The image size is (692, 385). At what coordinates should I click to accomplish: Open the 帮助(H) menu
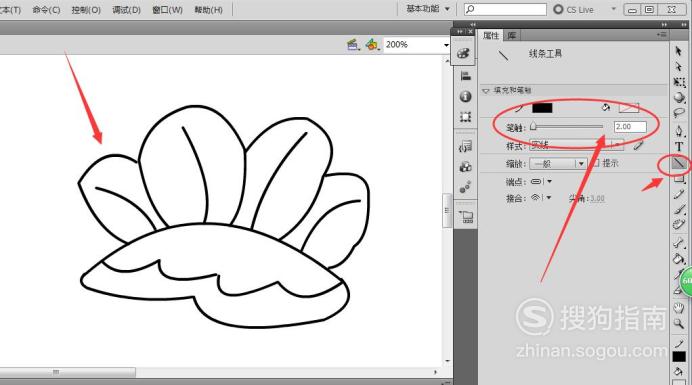point(208,9)
